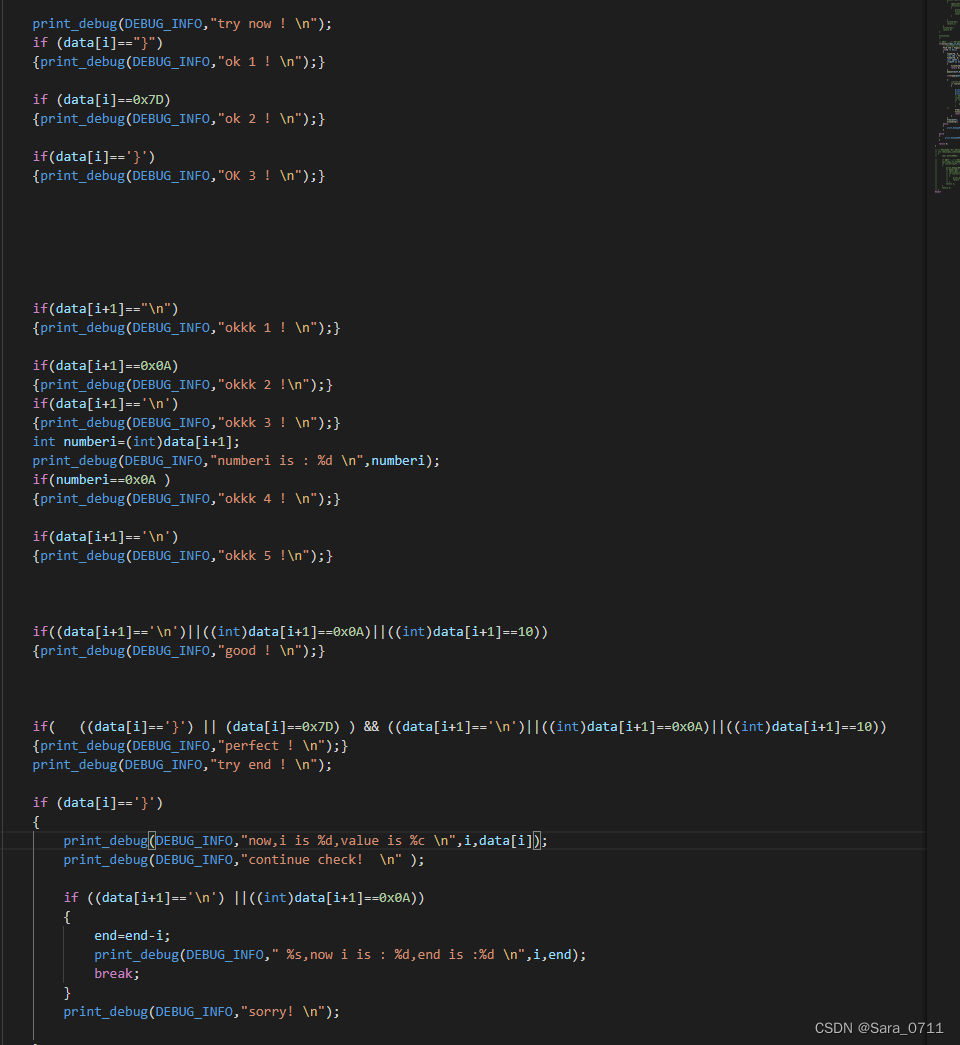Click the line 'if (data[i]=="}")'

(x=98, y=43)
